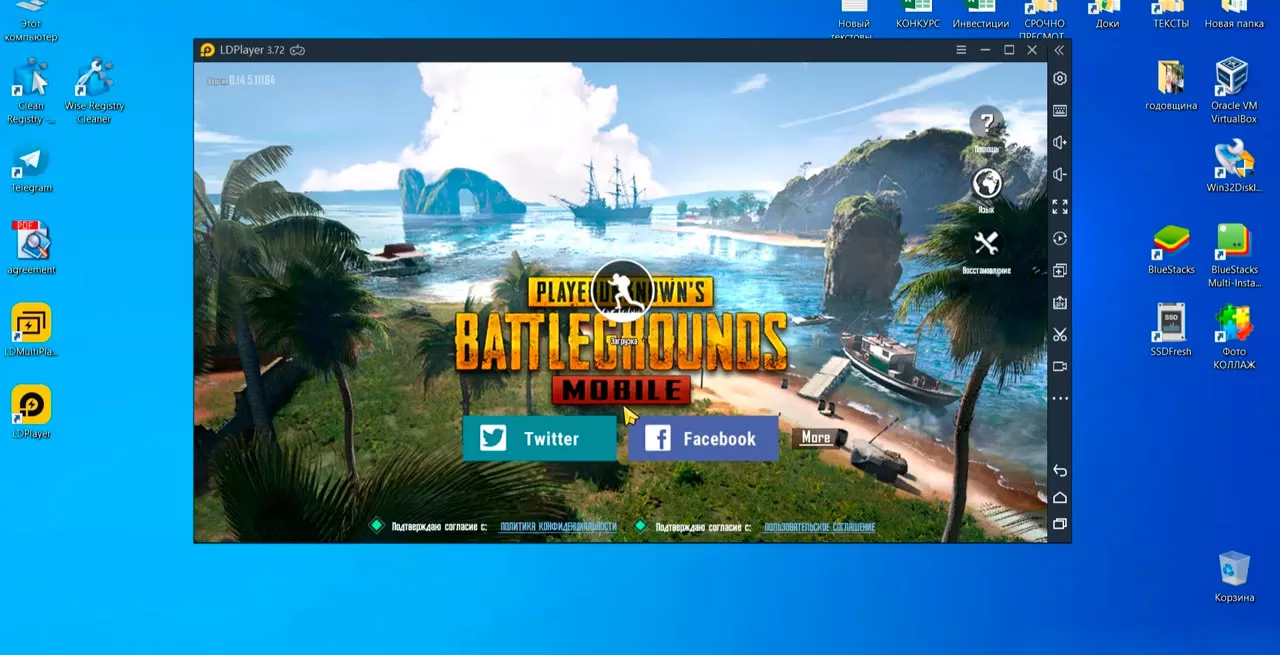Select the Этот компьютер desktop icon
1280x655 pixels.
pos(31,21)
